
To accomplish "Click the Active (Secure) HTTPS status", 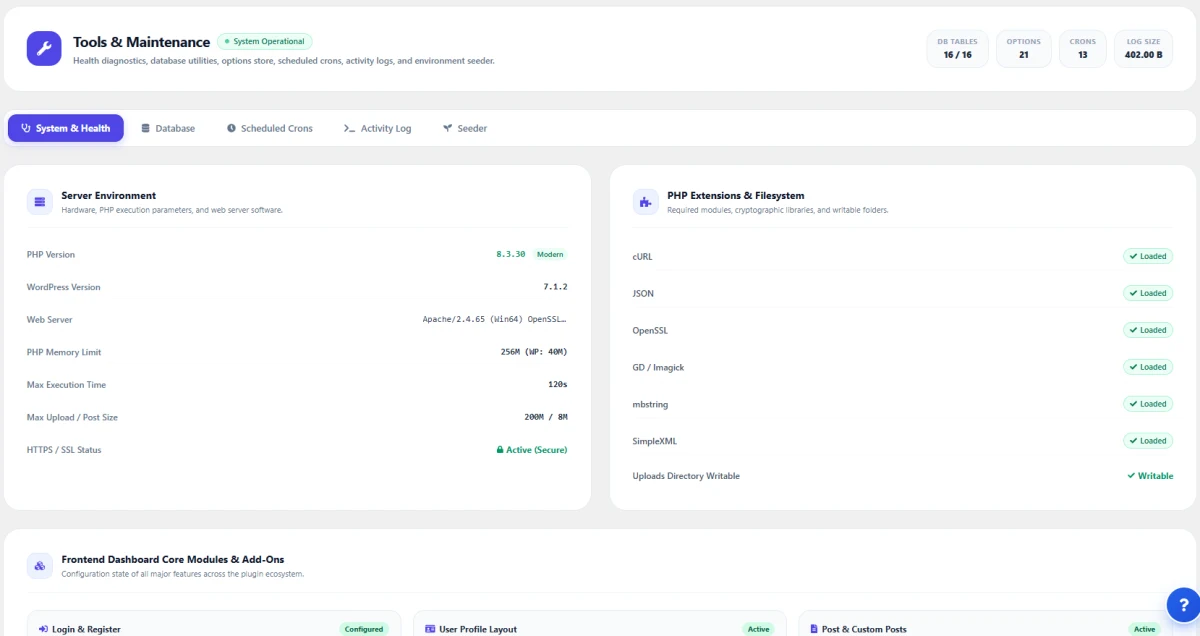I will pyautogui.click(x=532, y=450).
